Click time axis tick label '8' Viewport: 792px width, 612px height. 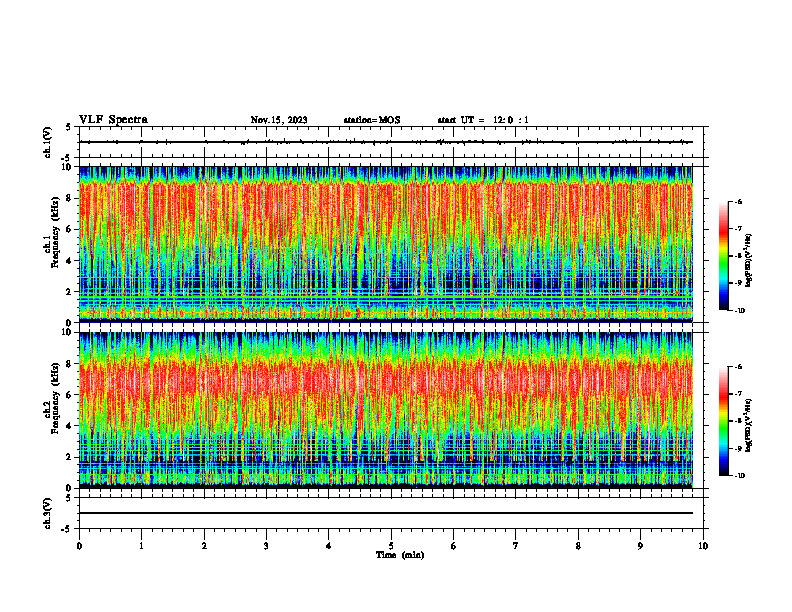pyautogui.click(x=578, y=546)
